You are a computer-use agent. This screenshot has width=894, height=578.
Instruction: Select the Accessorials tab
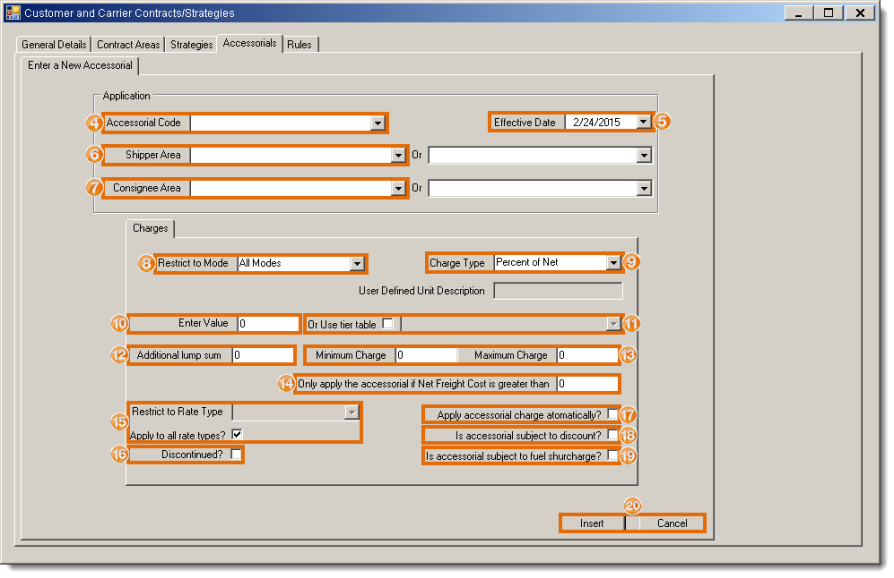click(250, 43)
